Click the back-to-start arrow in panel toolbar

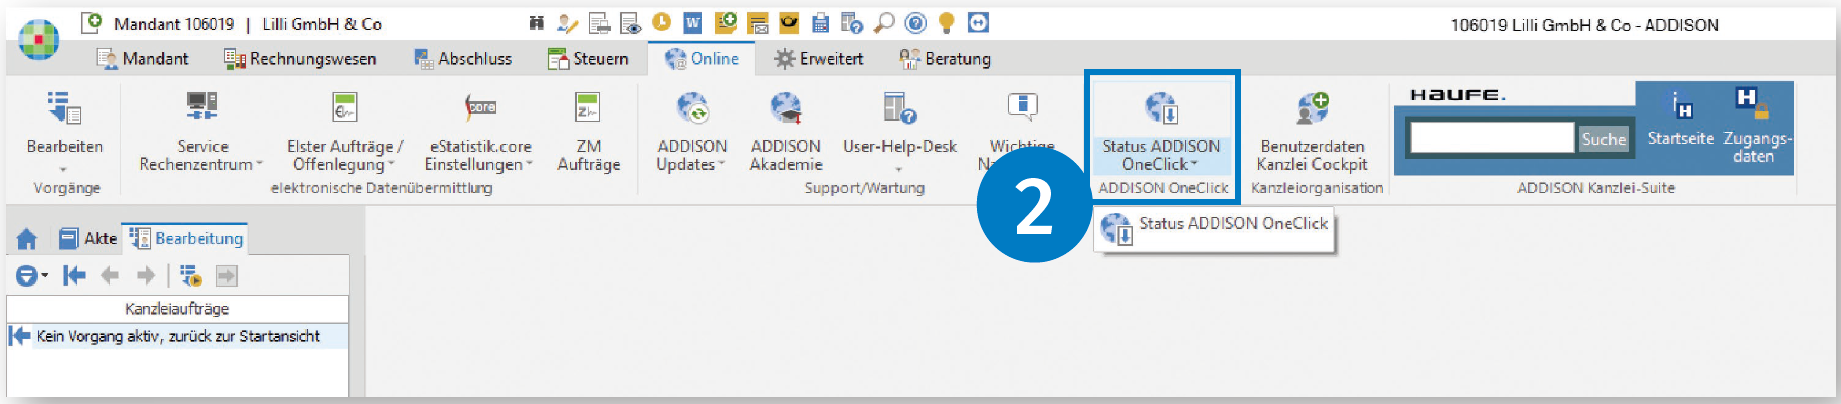point(74,276)
